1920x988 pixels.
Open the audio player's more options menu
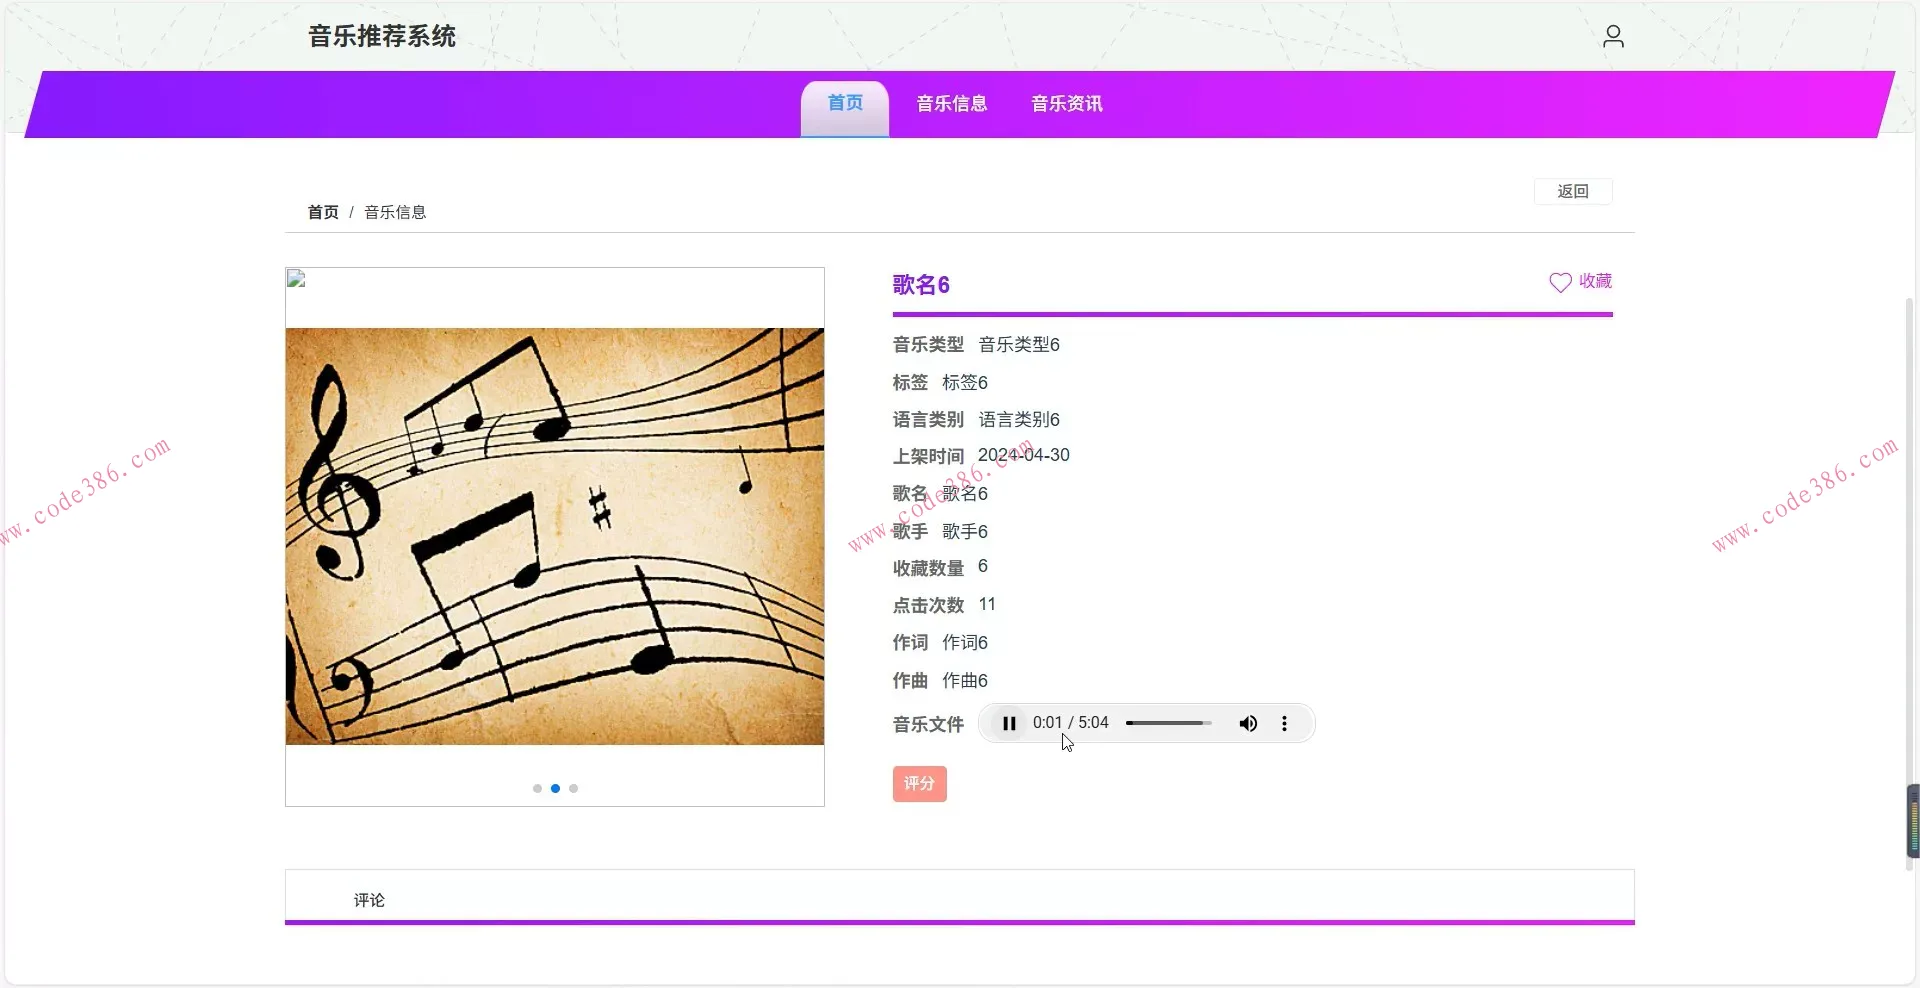point(1284,723)
